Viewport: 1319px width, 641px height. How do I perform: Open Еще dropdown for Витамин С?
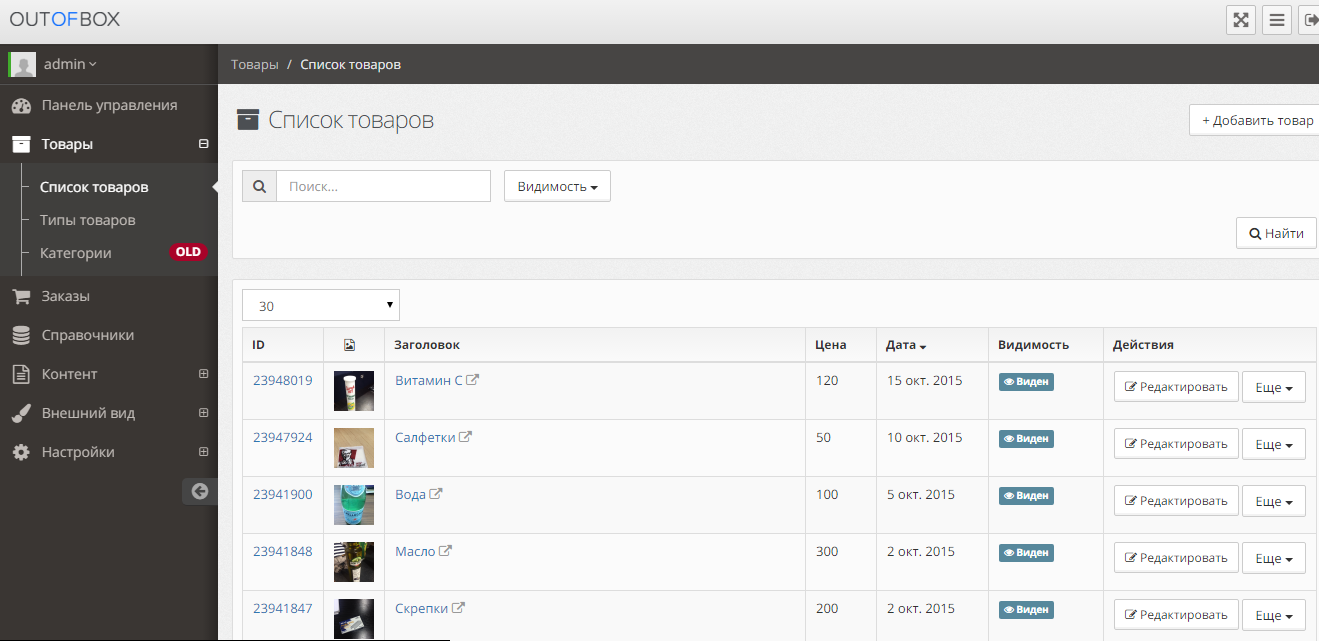1273,387
